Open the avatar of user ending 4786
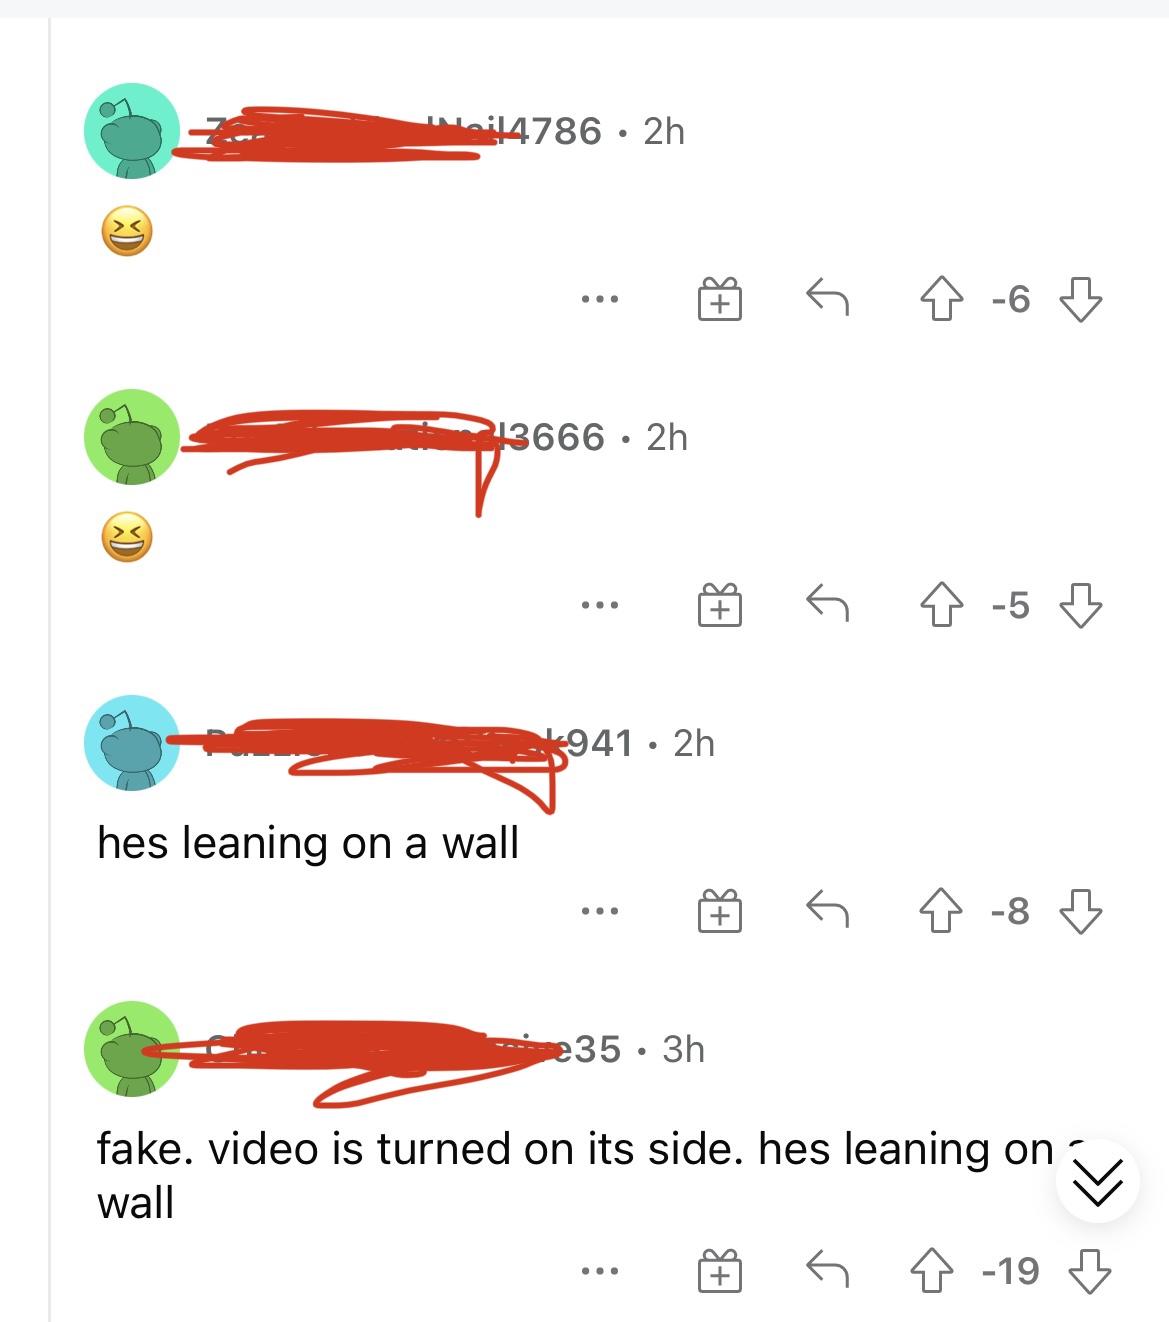Image resolution: width=1169 pixels, height=1322 pixels. [x=132, y=131]
